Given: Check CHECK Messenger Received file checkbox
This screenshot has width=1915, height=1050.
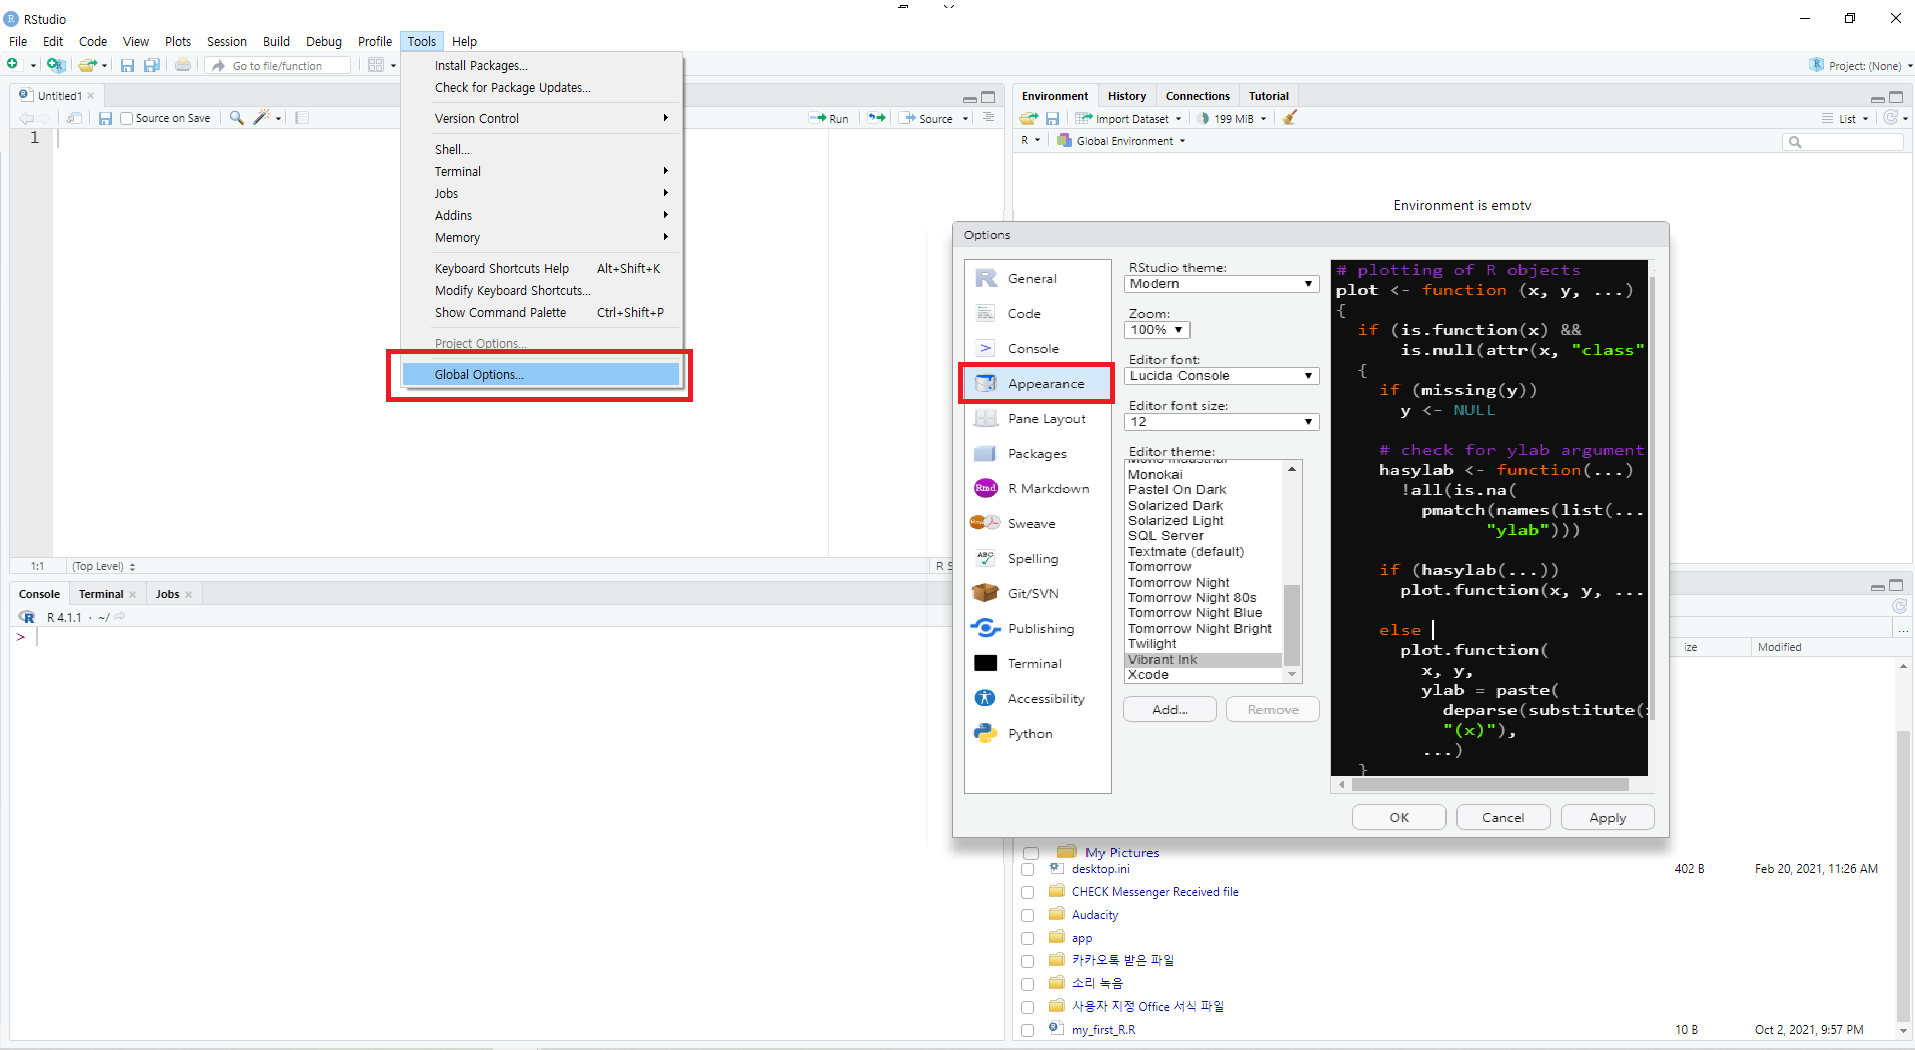Looking at the screenshot, I should (1028, 893).
